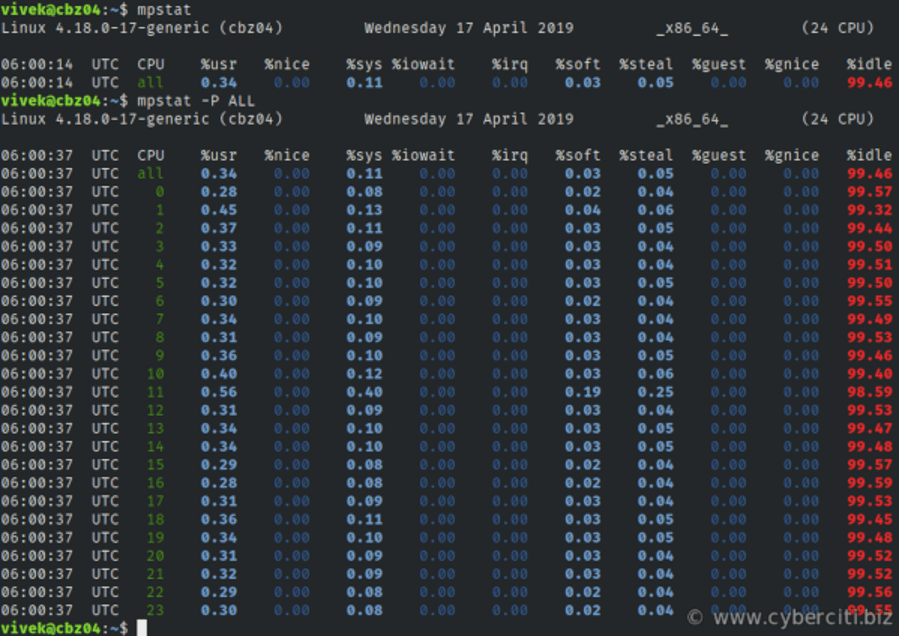Click the %steal header in the 06:00:37 table

[x=646, y=156]
